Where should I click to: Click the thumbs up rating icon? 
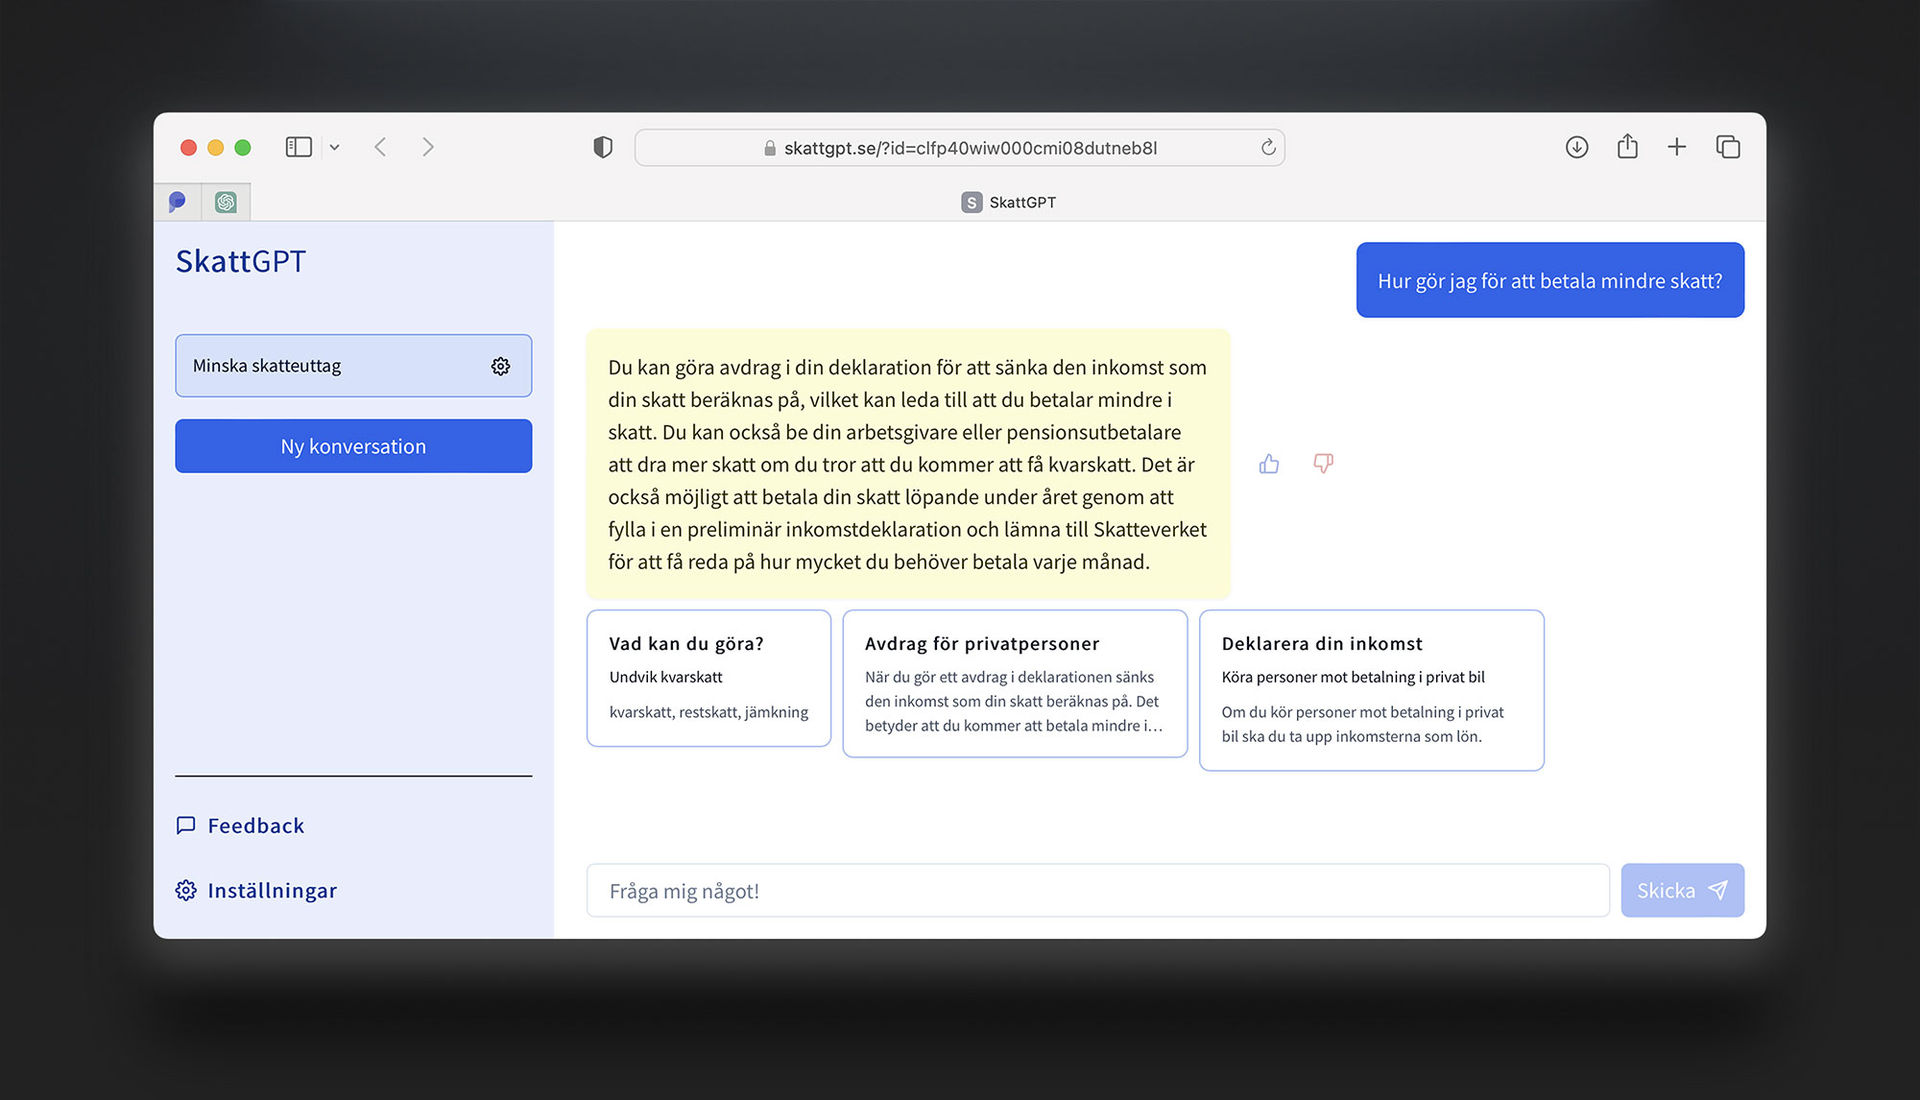1269,464
